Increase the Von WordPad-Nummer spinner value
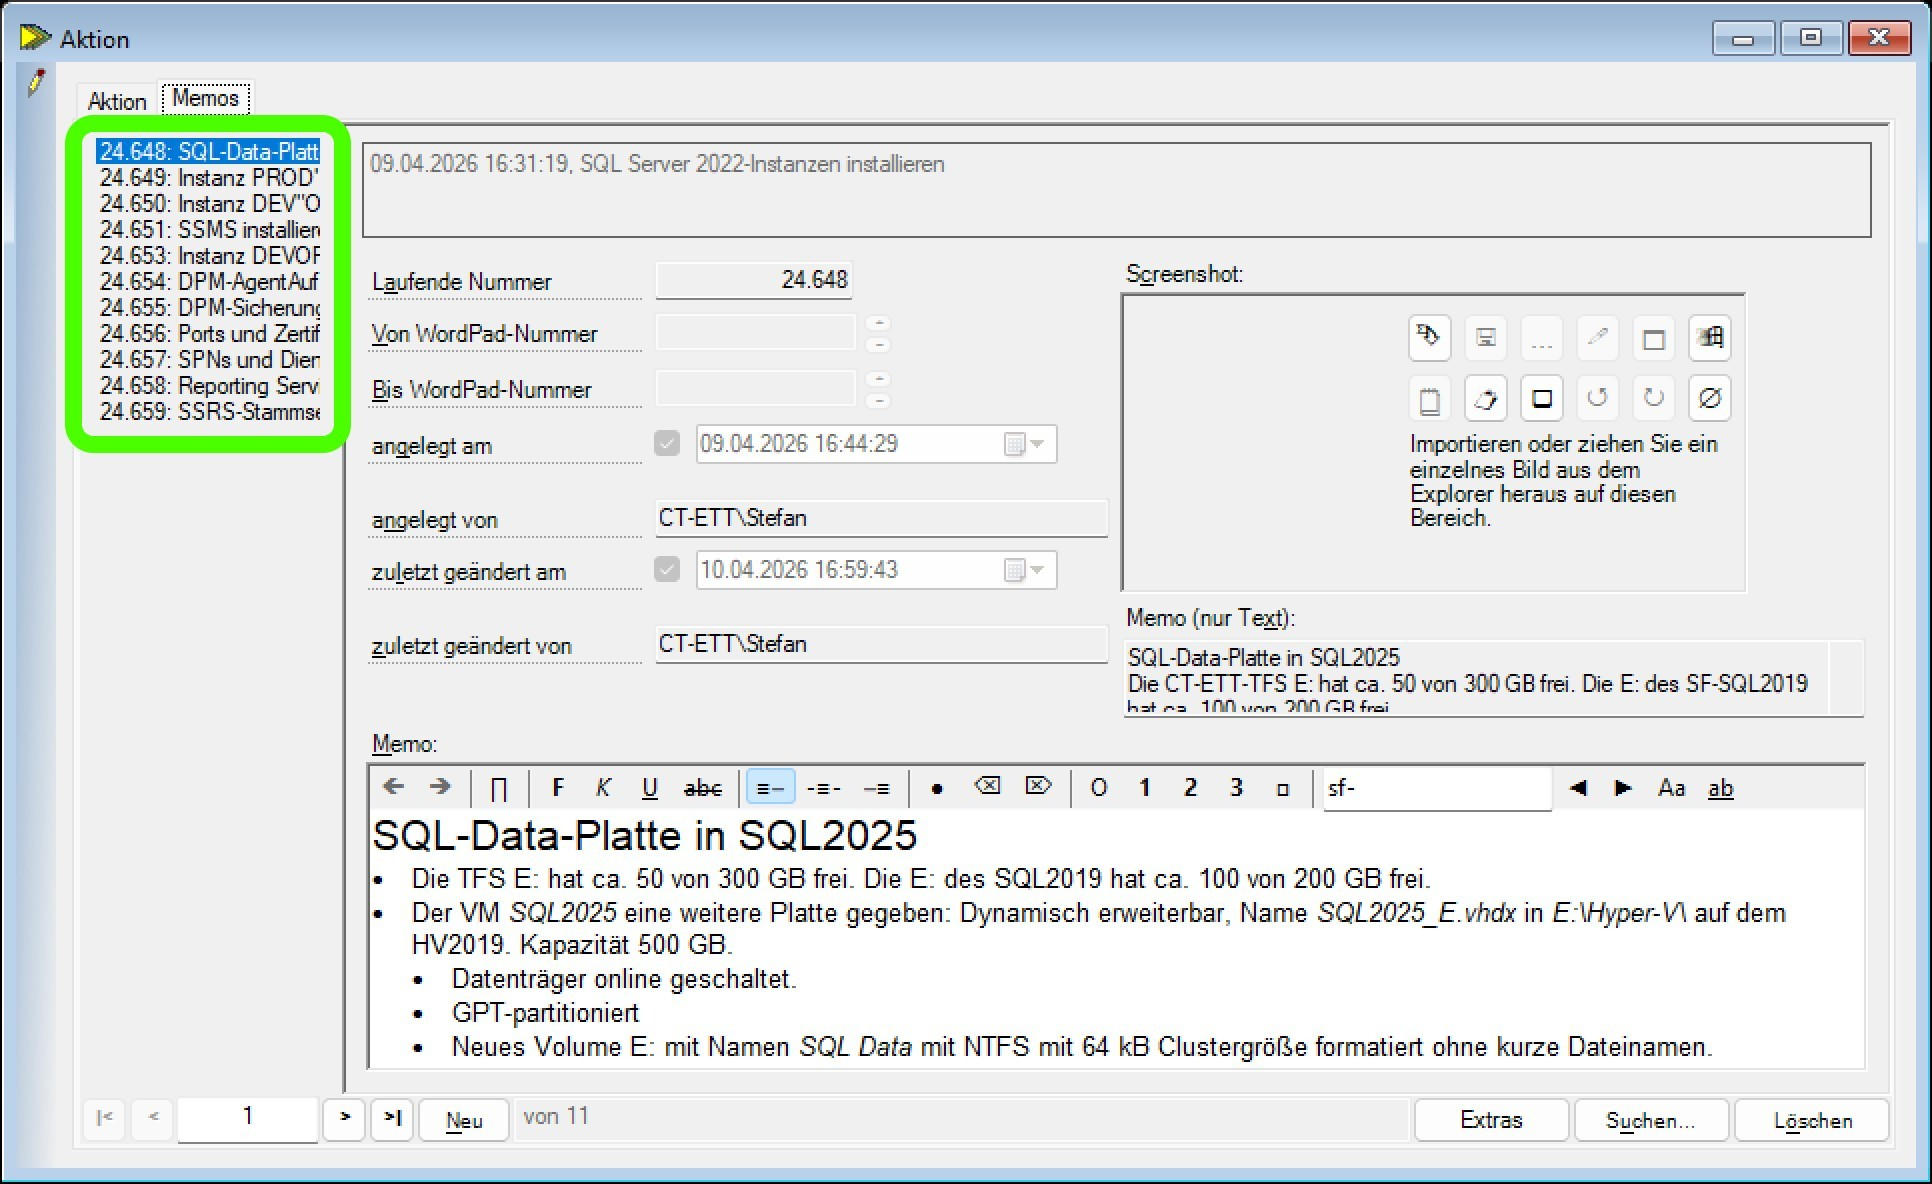The width and height of the screenshot is (1932, 1184). pos(878,322)
